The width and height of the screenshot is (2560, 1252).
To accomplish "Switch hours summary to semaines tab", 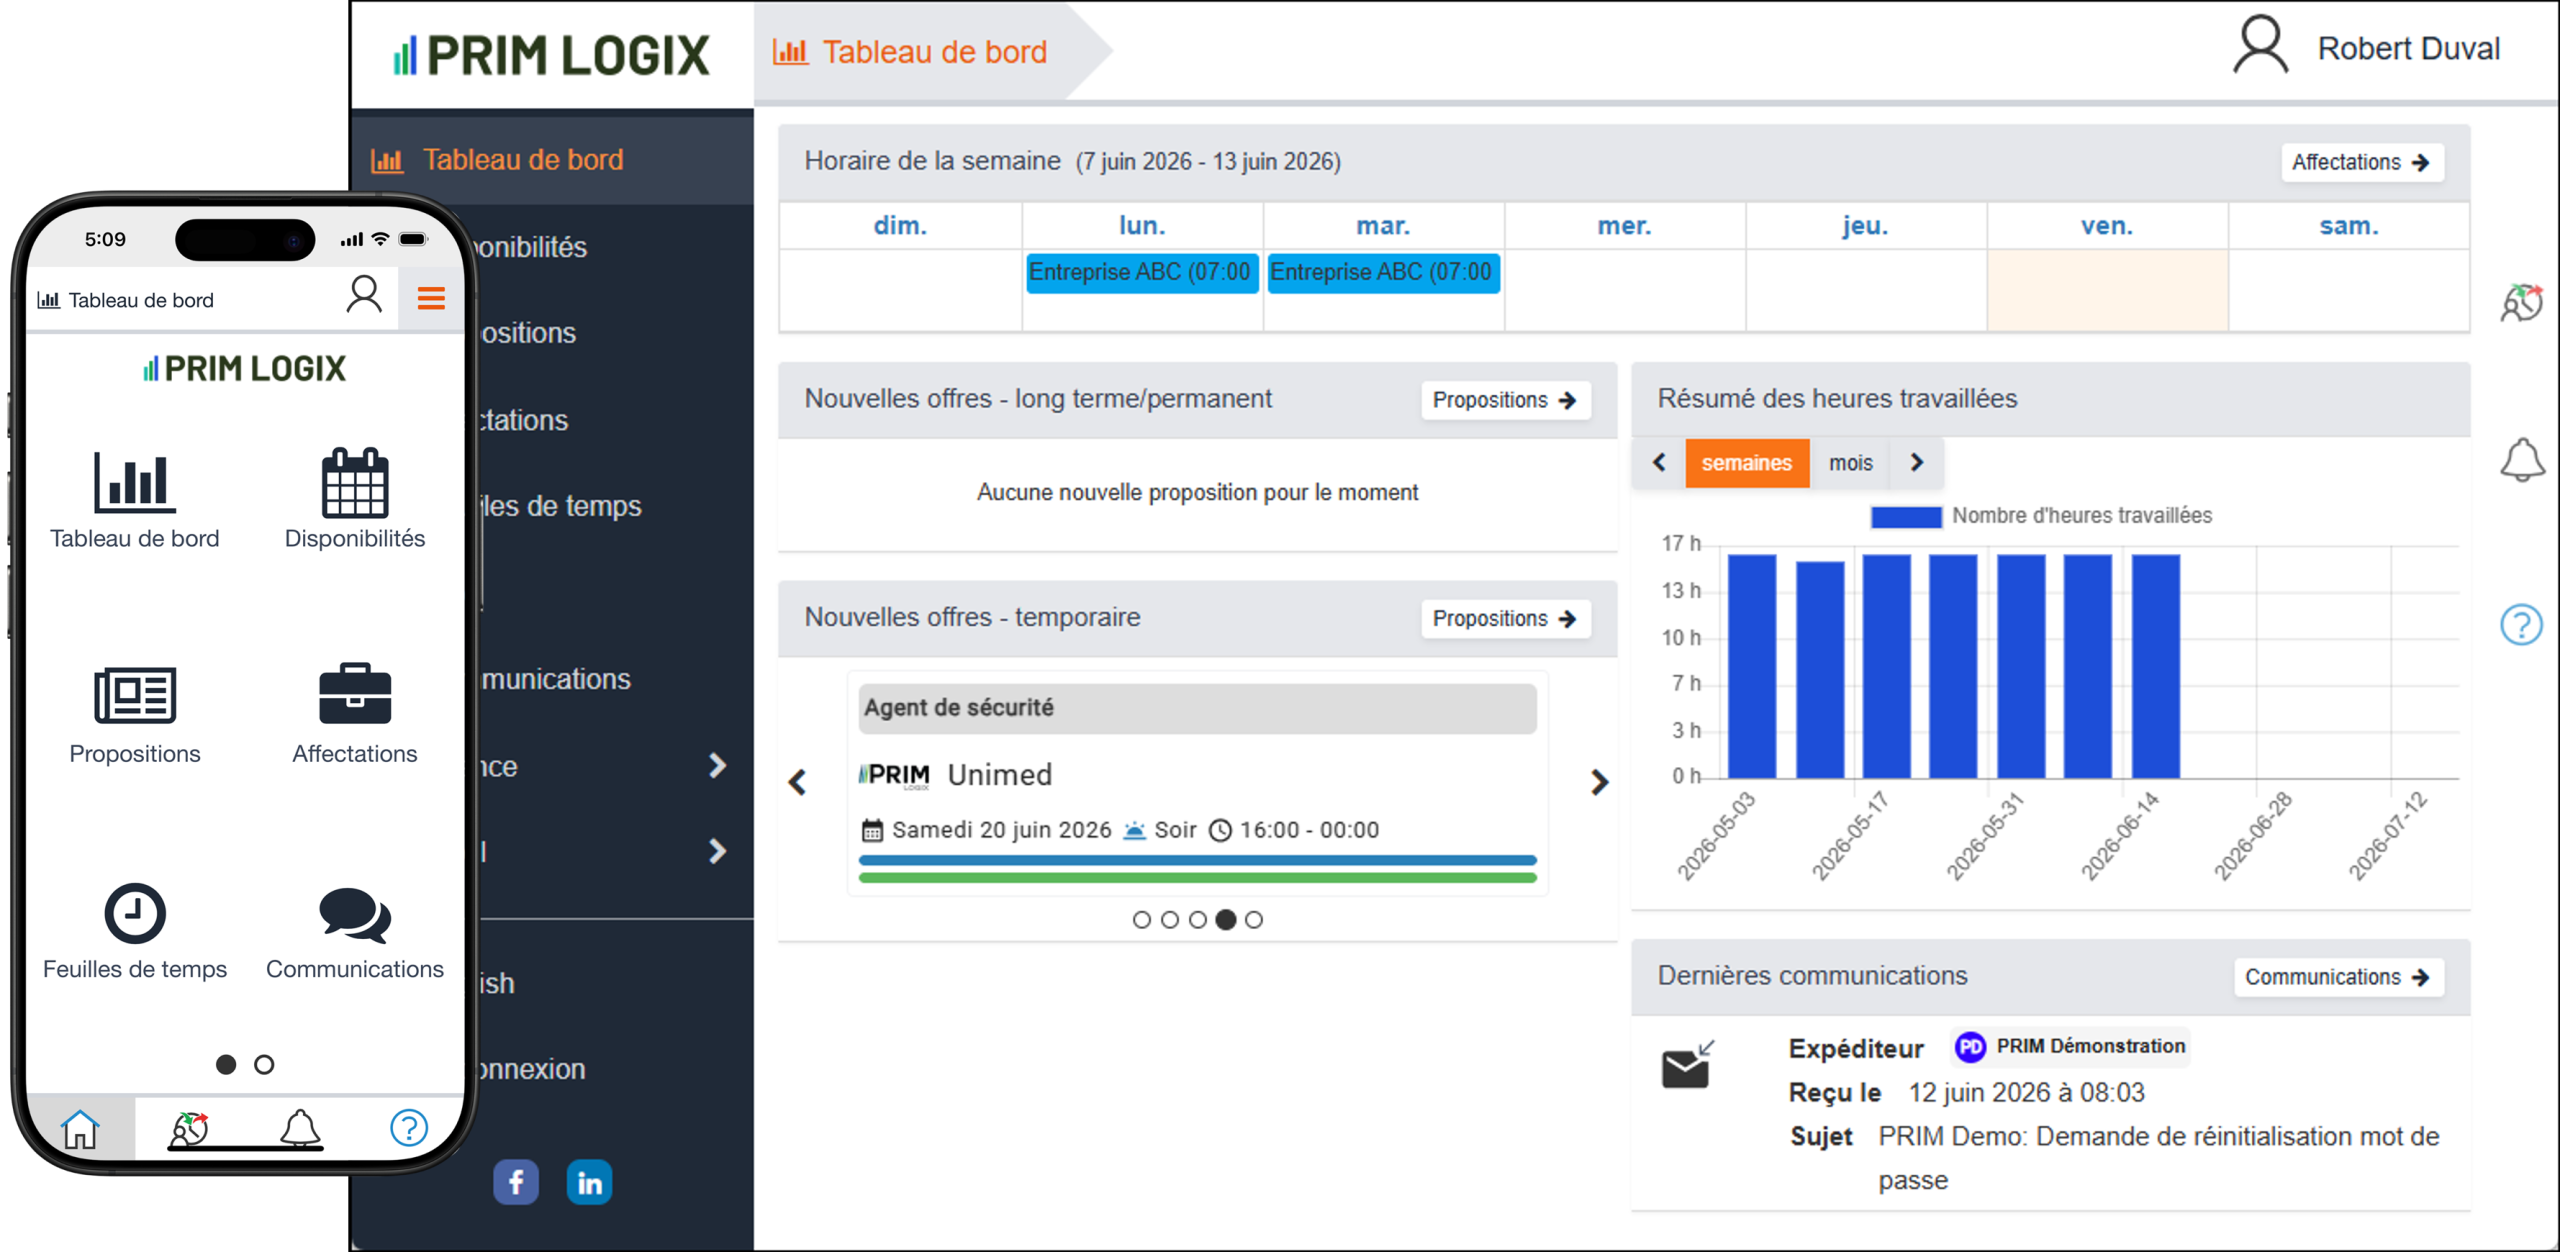I will (1746, 462).
